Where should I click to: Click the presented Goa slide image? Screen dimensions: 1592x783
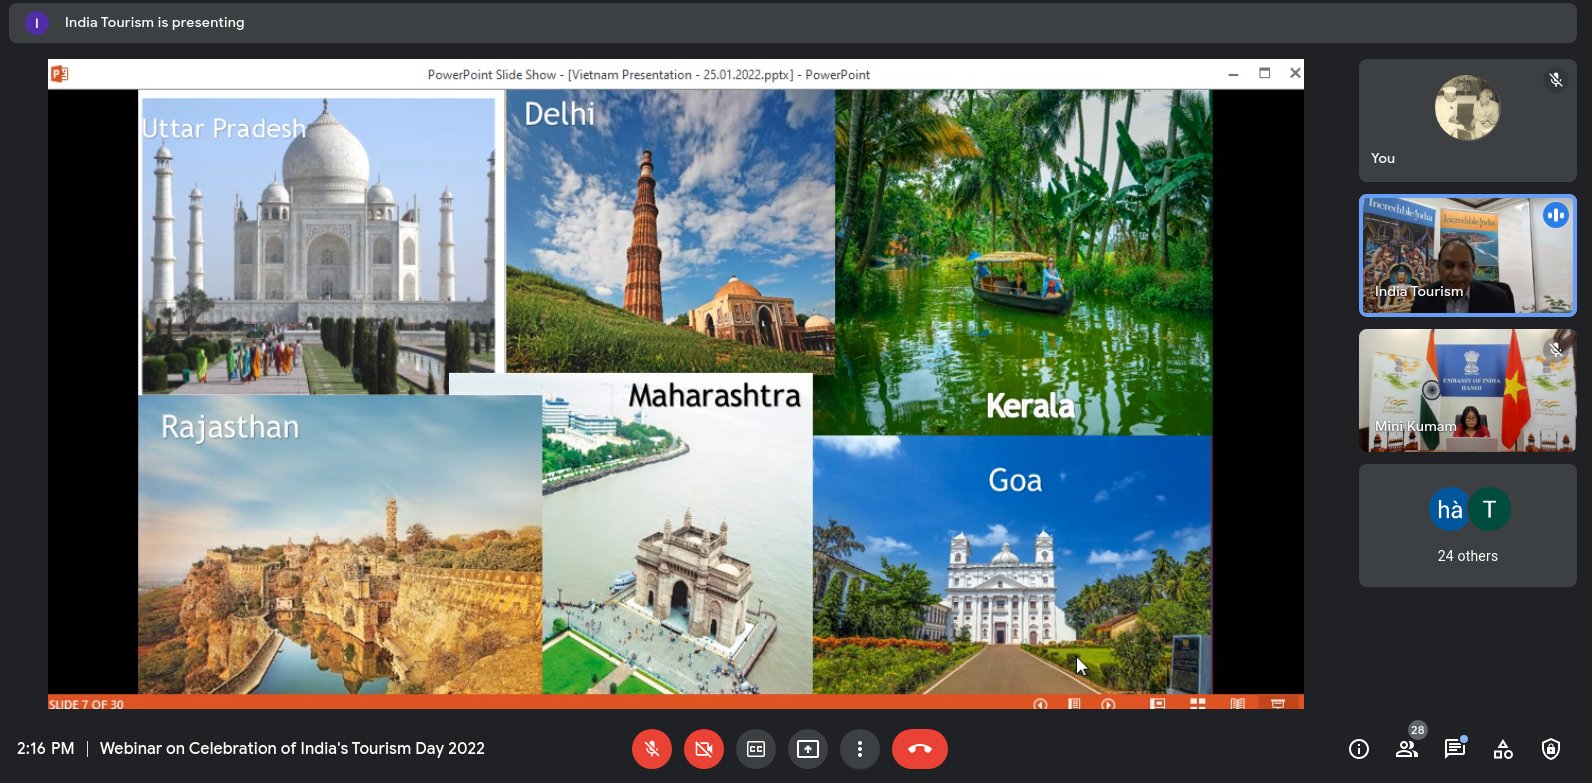(x=1010, y=565)
